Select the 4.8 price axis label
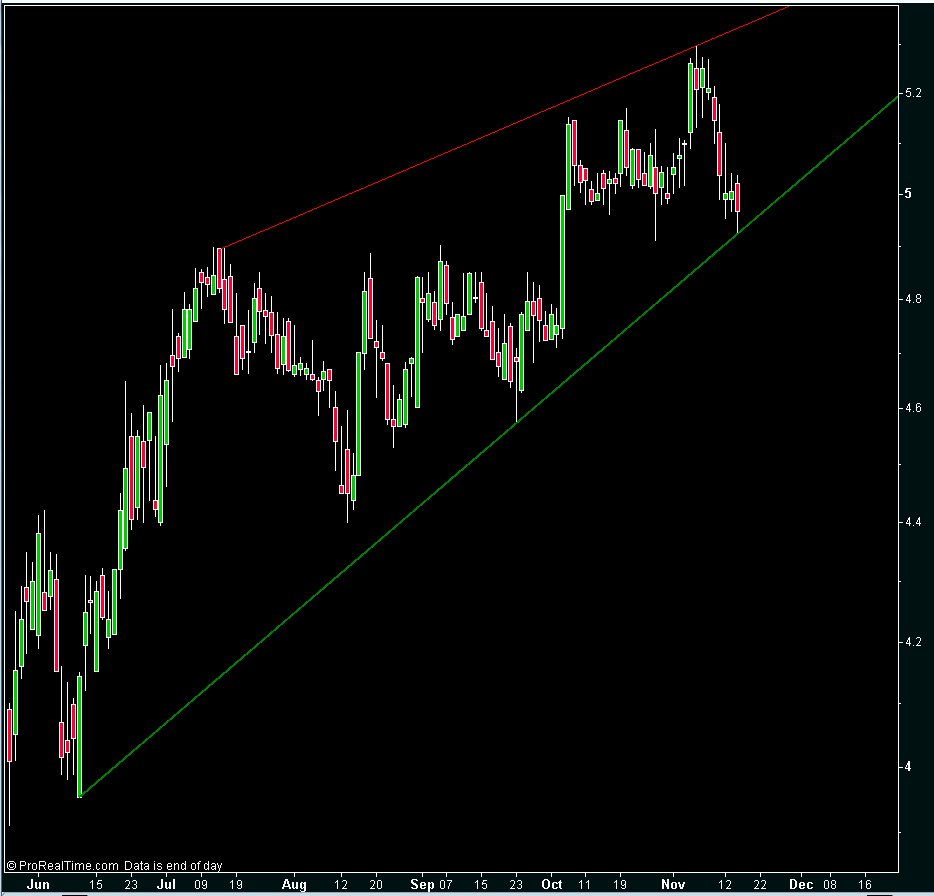The image size is (934, 896). click(x=913, y=299)
